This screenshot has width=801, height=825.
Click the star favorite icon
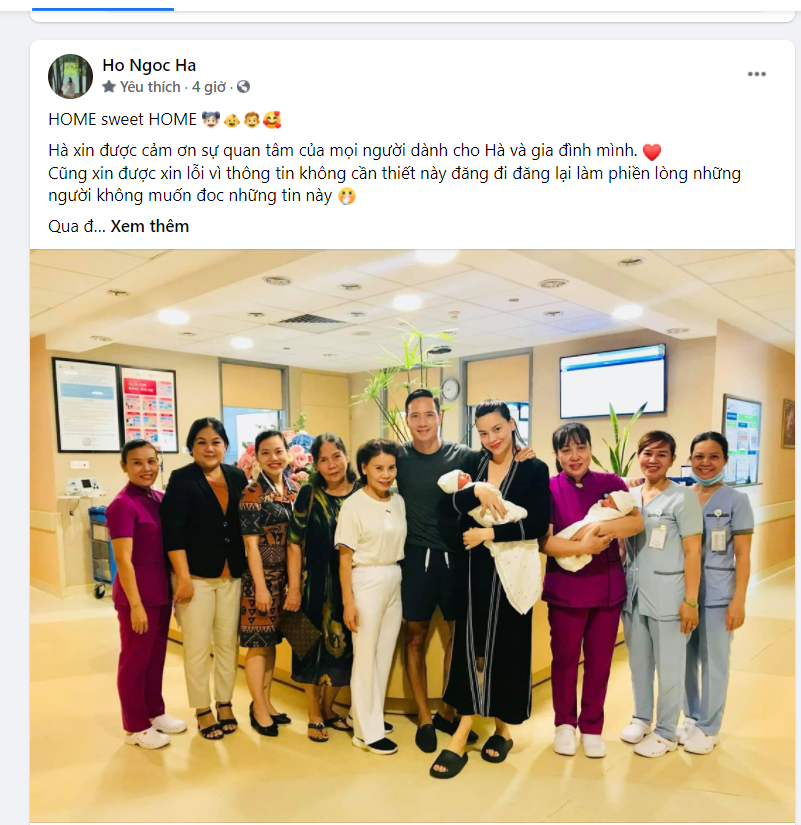[x=109, y=87]
